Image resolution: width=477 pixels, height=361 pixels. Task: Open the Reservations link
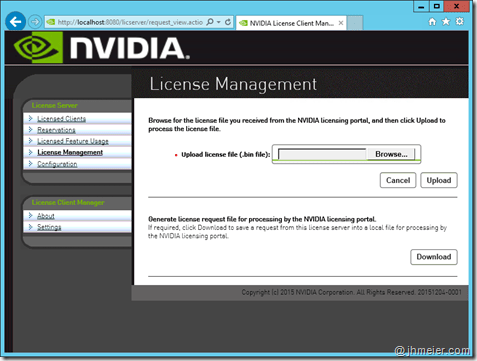coord(56,130)
